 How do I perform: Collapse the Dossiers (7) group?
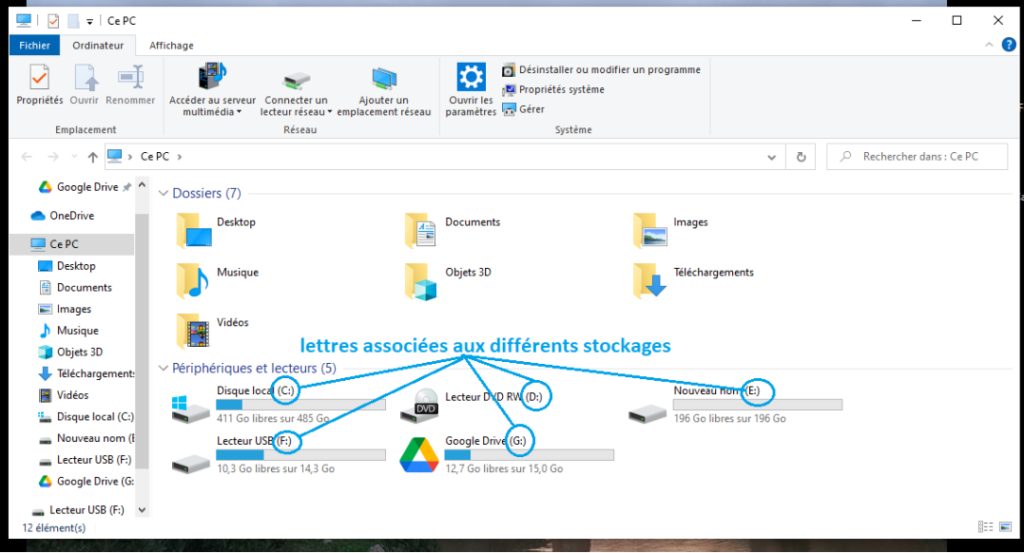click(163, 193)
